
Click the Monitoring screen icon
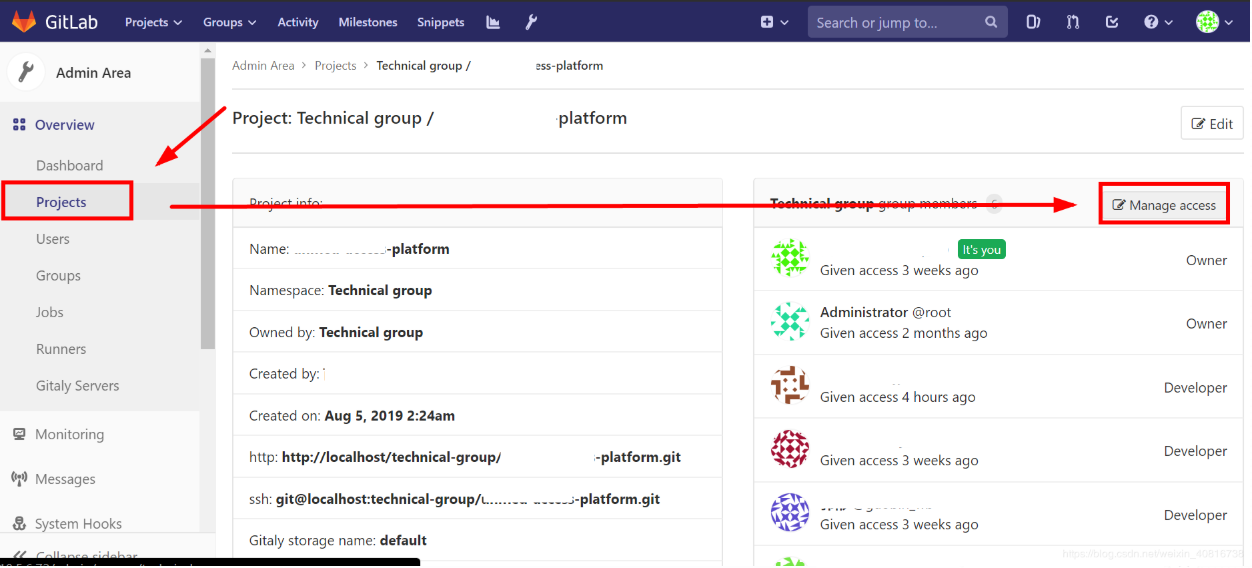pyautogui.click(x=18, y=434)
